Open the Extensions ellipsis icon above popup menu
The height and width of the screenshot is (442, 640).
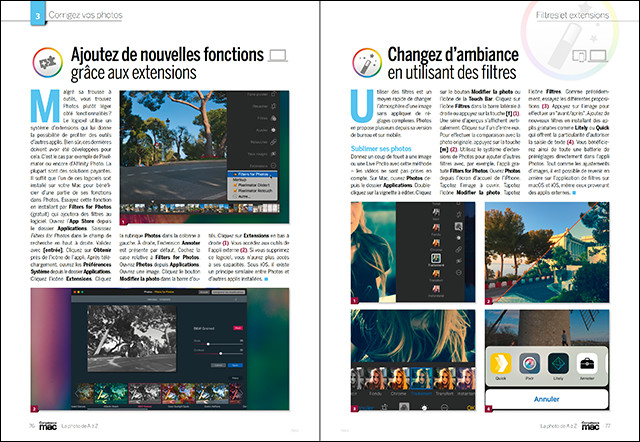click(273, 165)
